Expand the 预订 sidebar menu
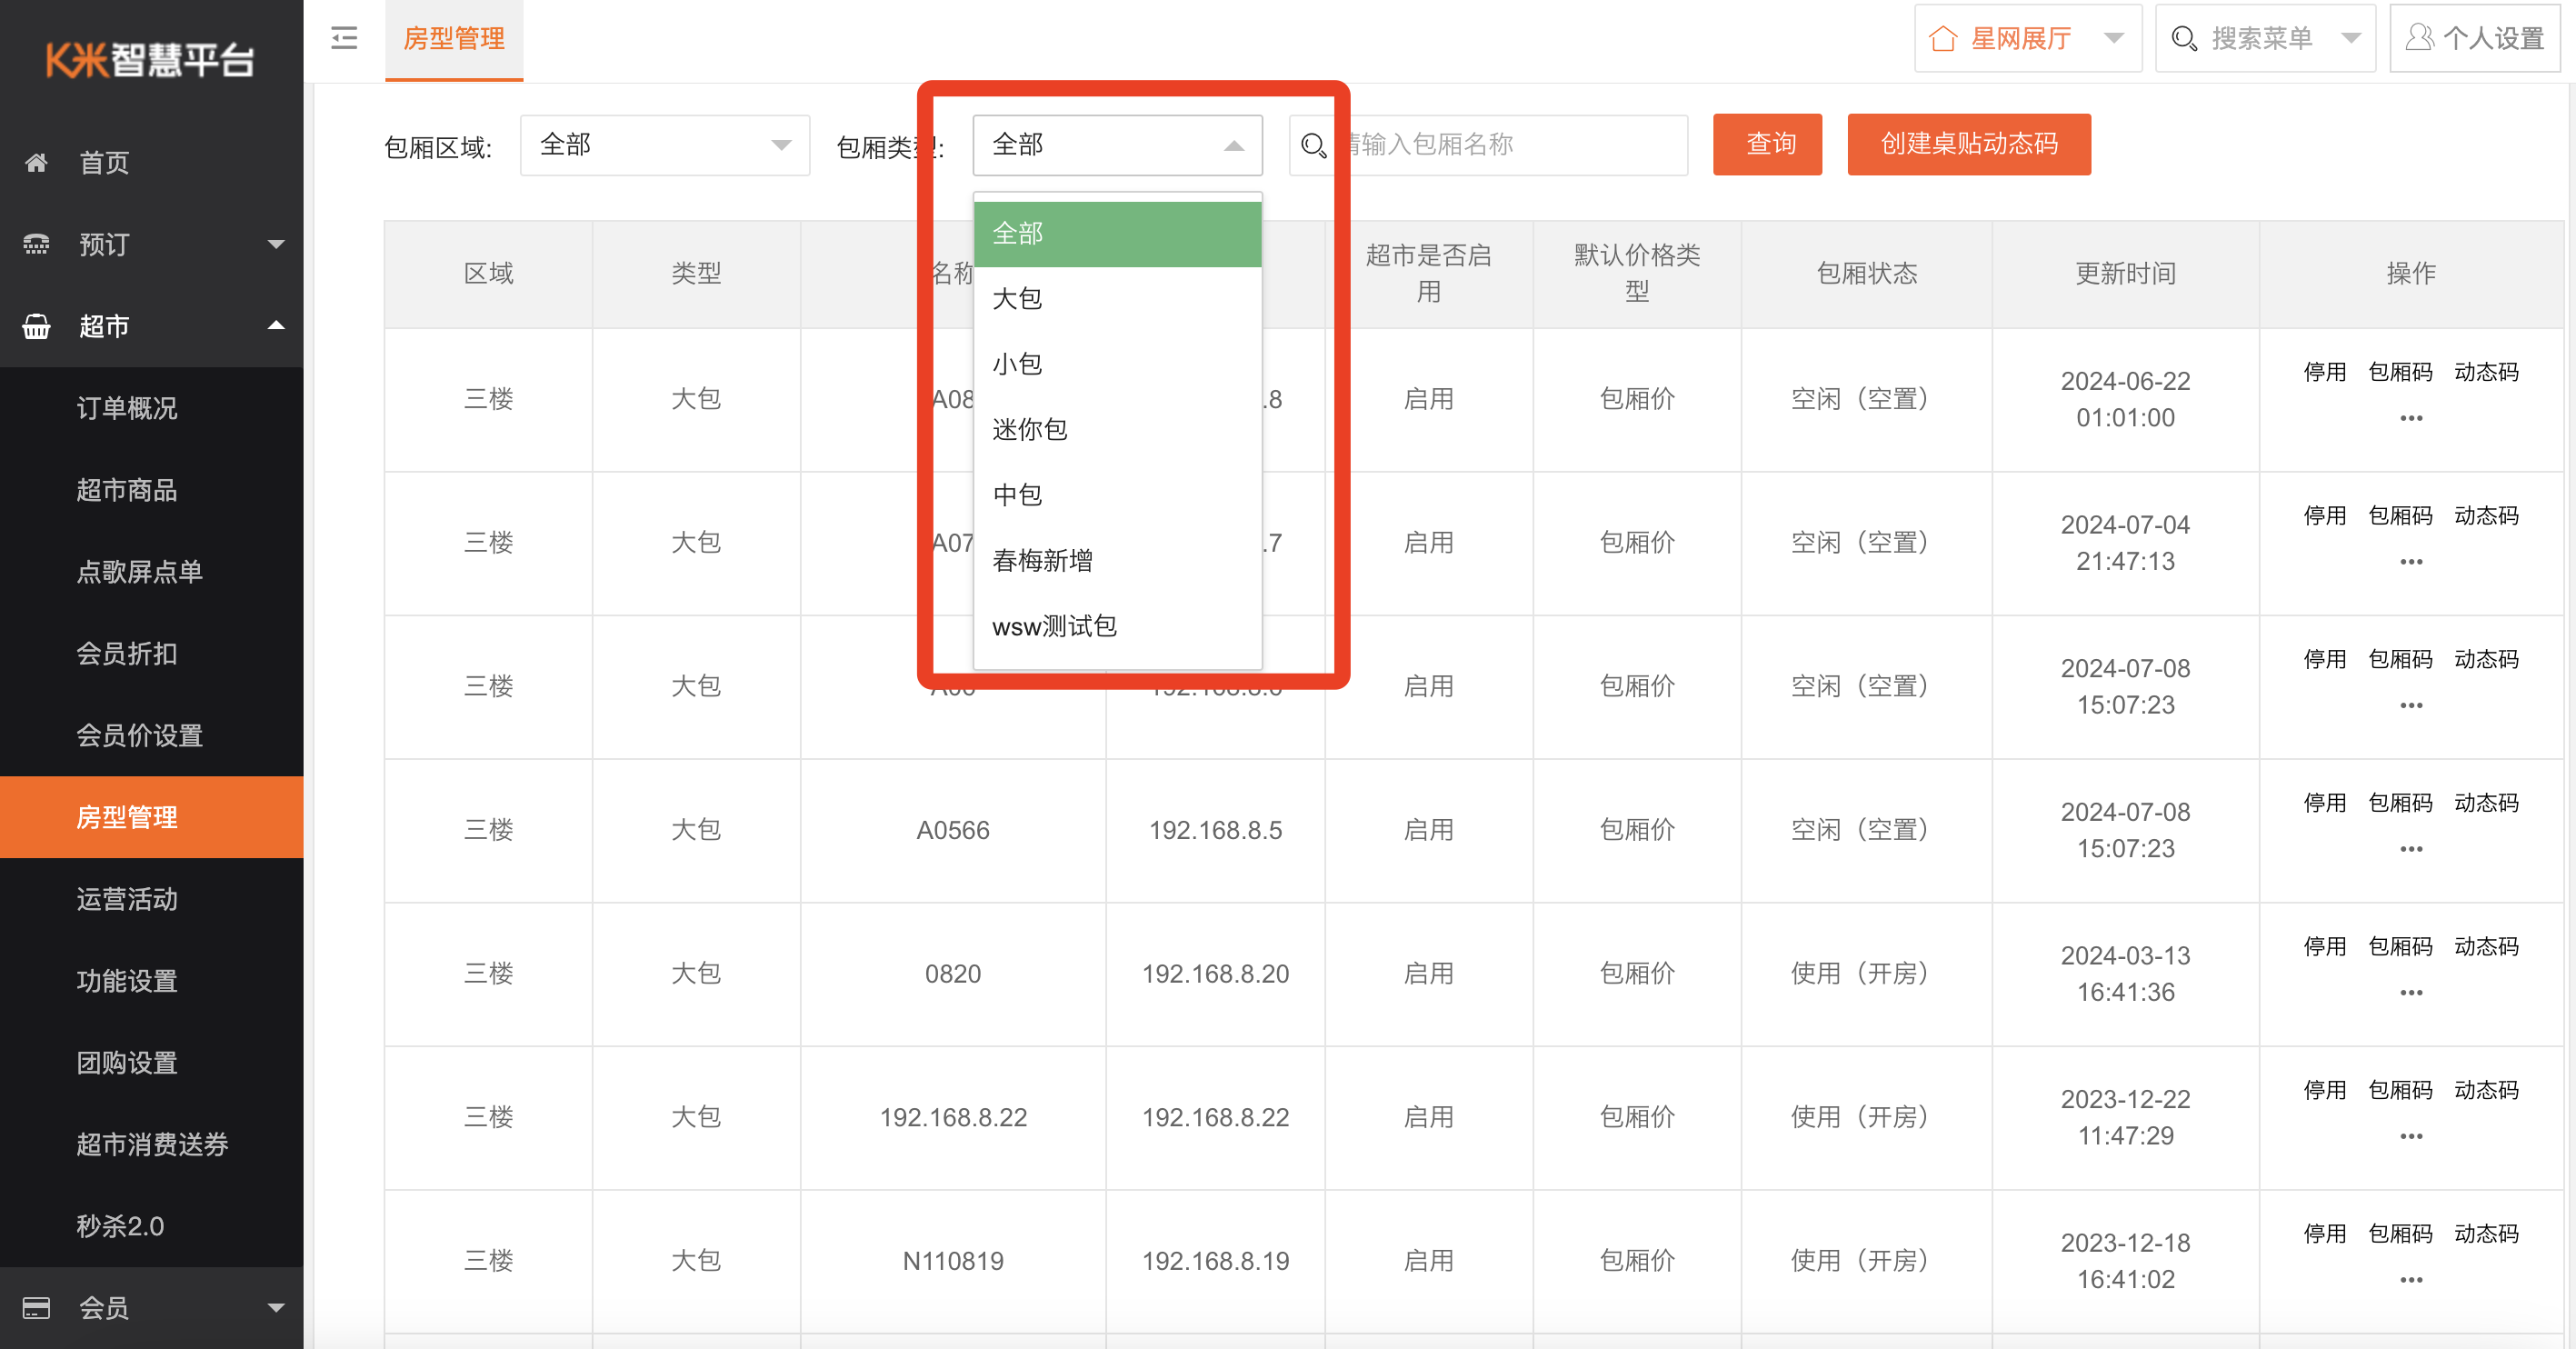2576x1349 pixels. point(276,244)
